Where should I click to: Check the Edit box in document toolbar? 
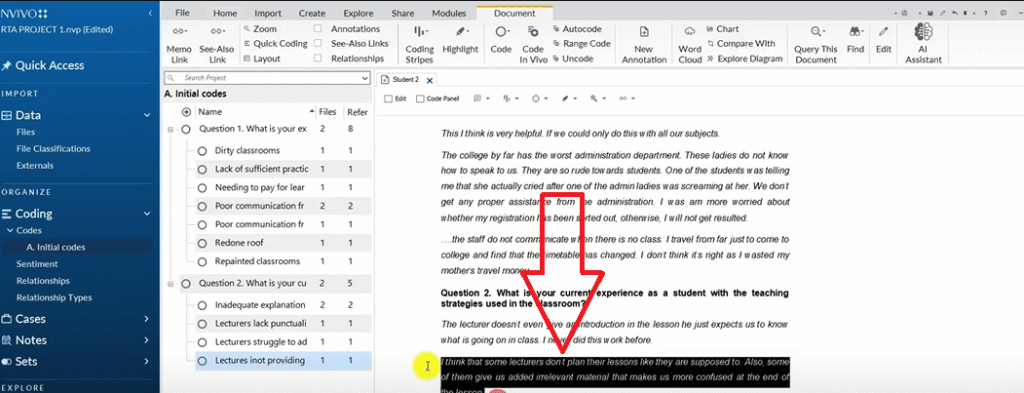click(389, 99)
